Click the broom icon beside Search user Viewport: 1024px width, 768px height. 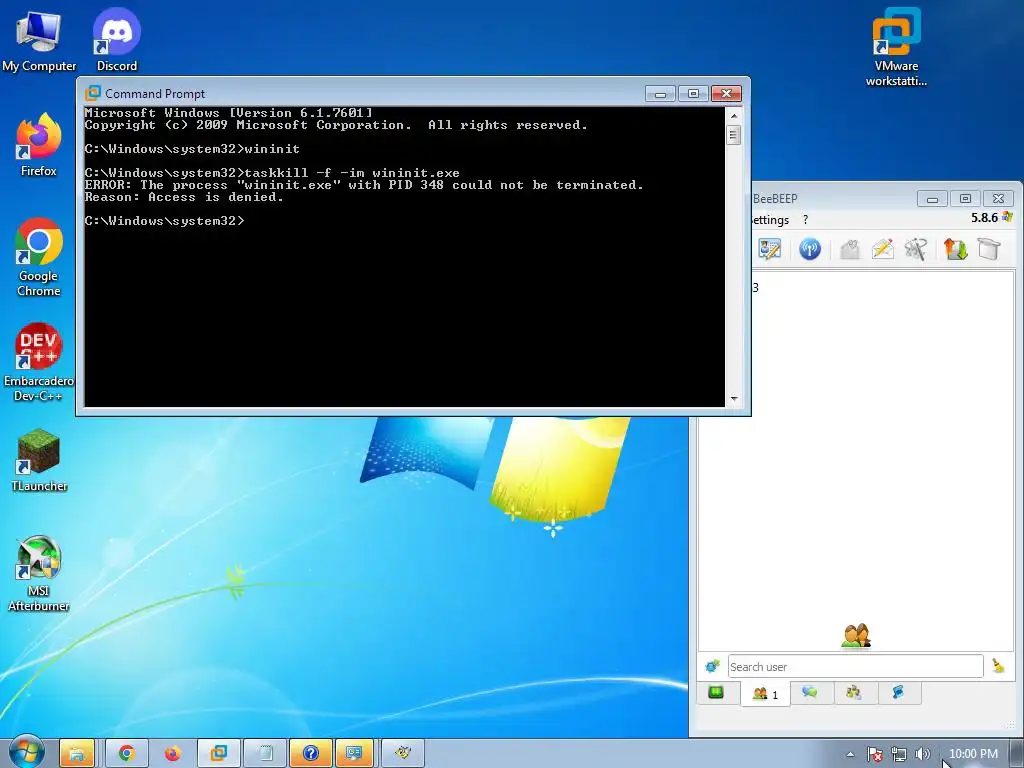pyautogui.click(x=998, y=666)
